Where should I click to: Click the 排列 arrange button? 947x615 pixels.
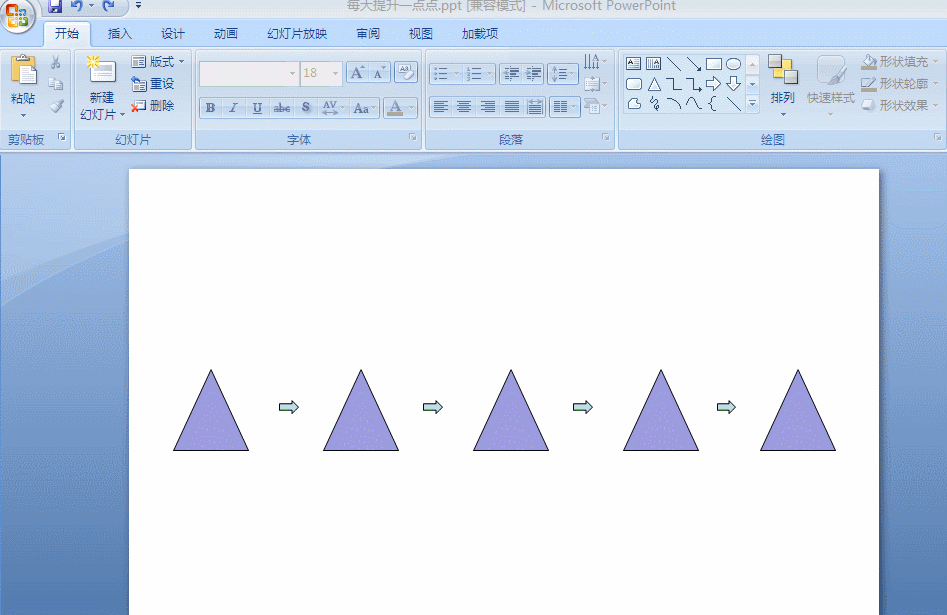783,85
